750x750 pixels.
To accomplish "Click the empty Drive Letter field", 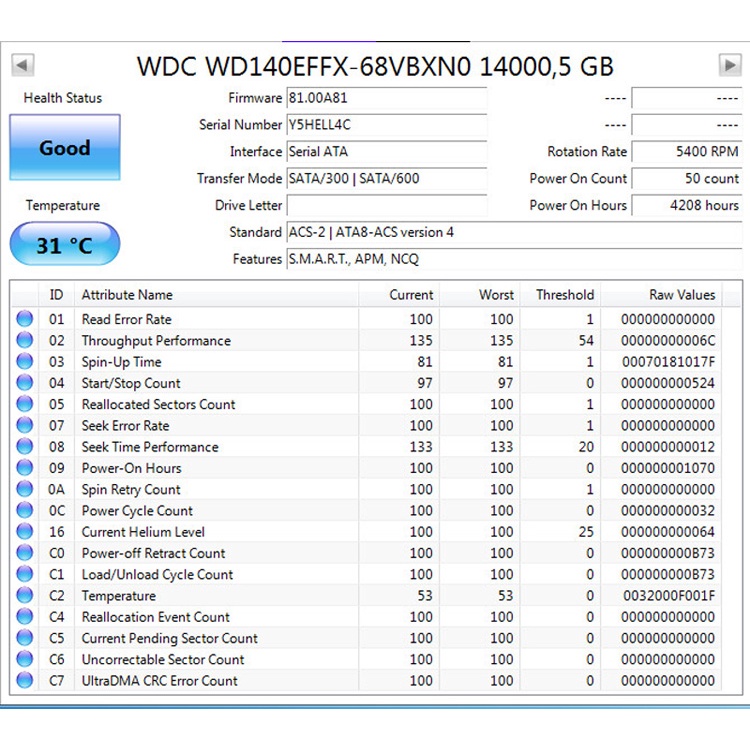I will [x=386, y=205].
